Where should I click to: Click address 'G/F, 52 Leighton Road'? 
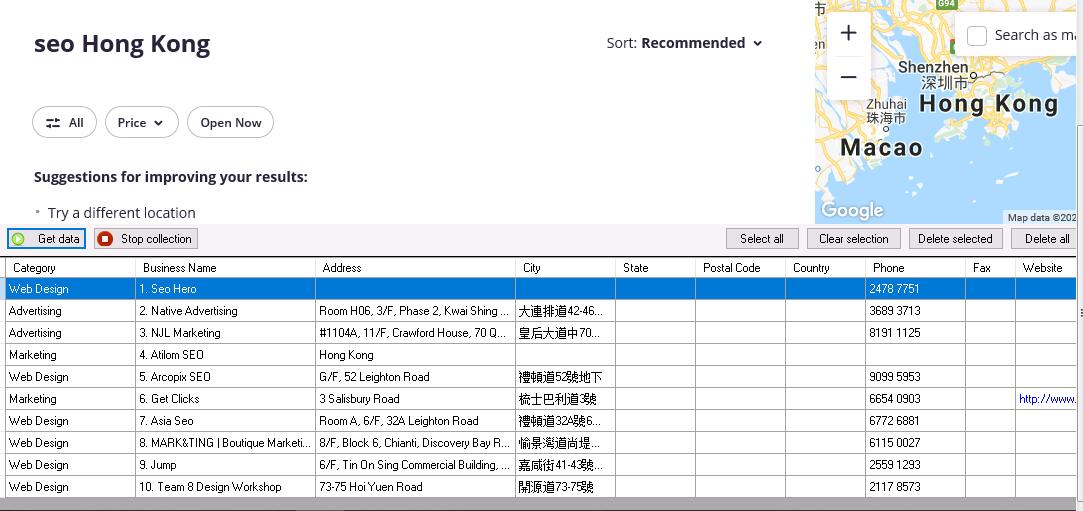[374, 377]
